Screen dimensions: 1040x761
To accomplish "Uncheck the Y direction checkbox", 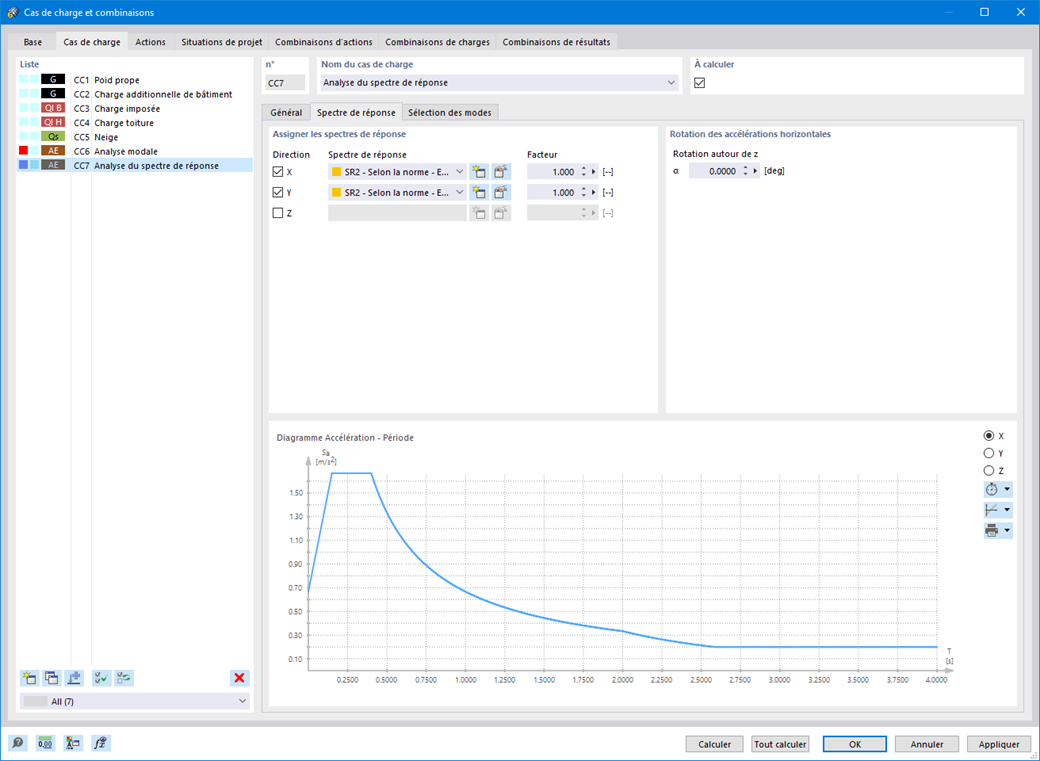I will [278, 192].
